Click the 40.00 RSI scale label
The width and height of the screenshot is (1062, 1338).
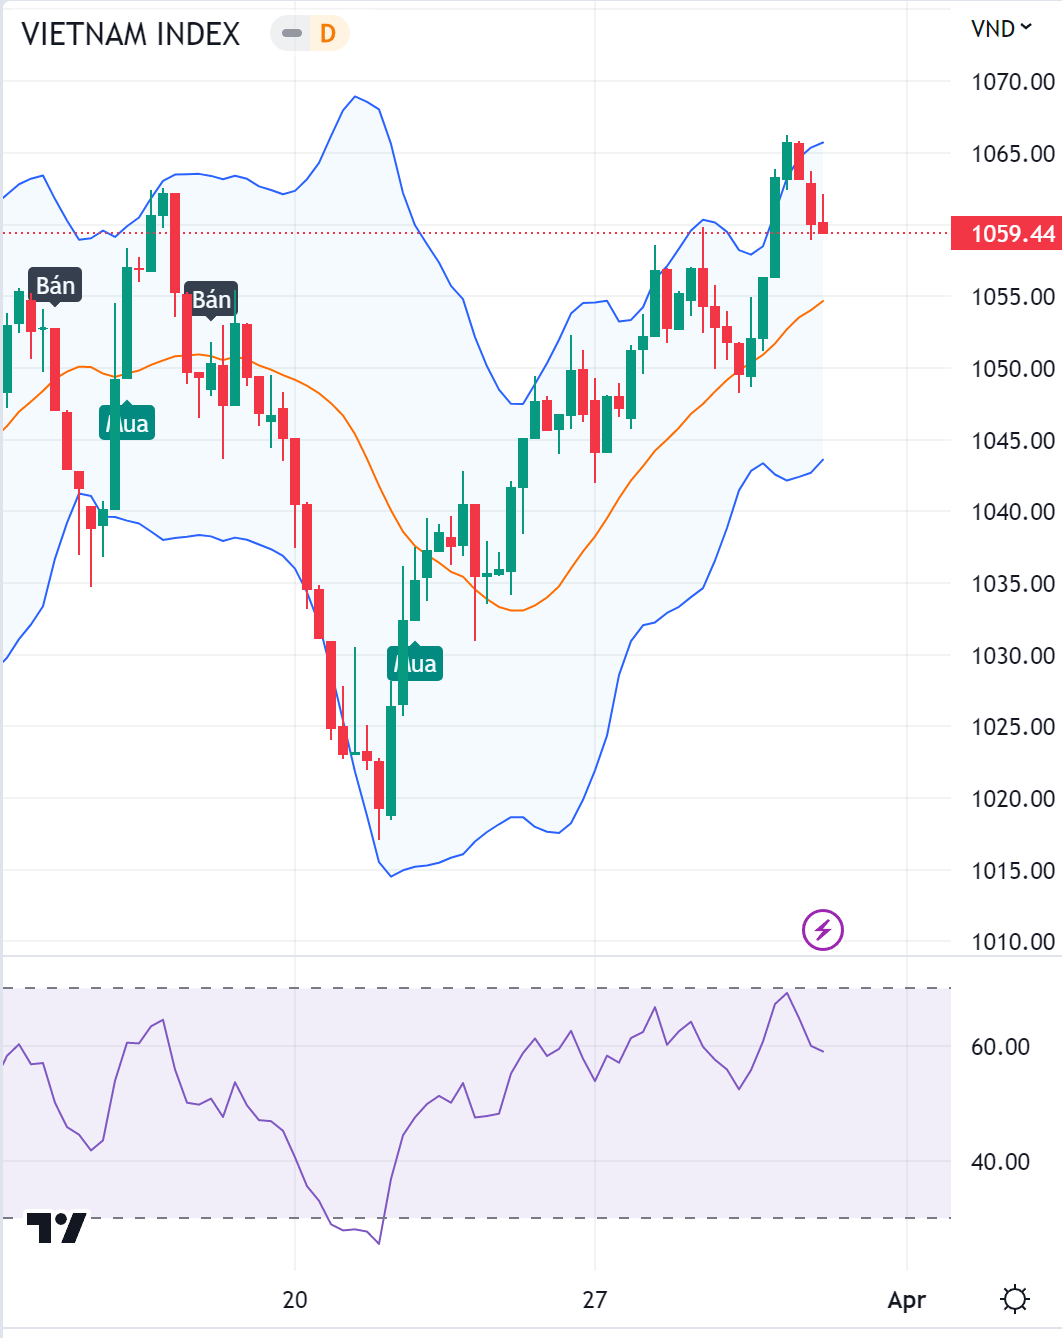click(1000, 1162)
